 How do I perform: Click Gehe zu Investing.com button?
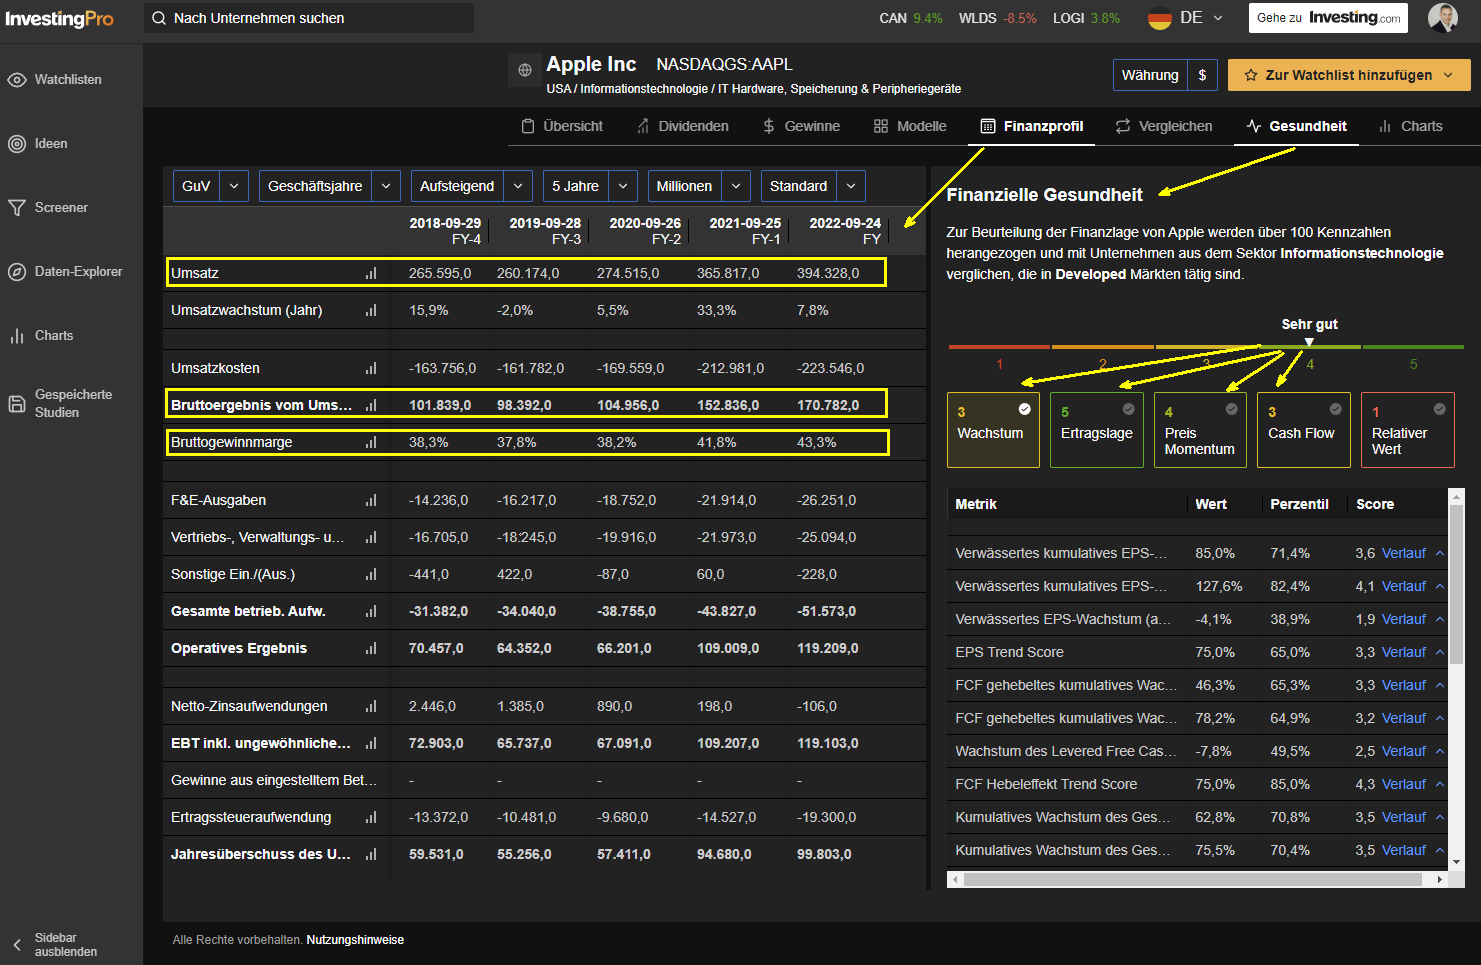coord(1328,18)
